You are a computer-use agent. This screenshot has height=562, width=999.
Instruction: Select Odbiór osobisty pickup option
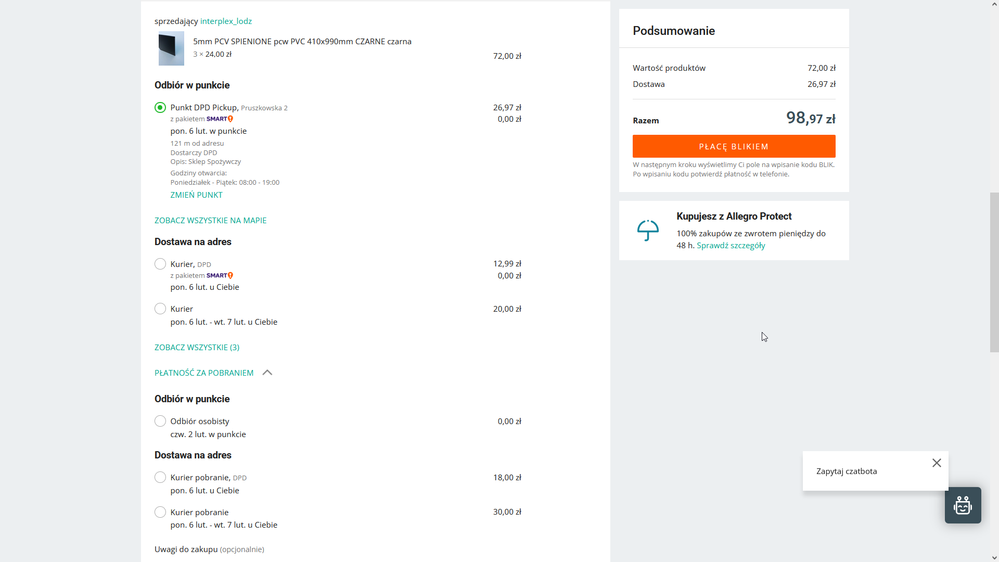point(160,421)
